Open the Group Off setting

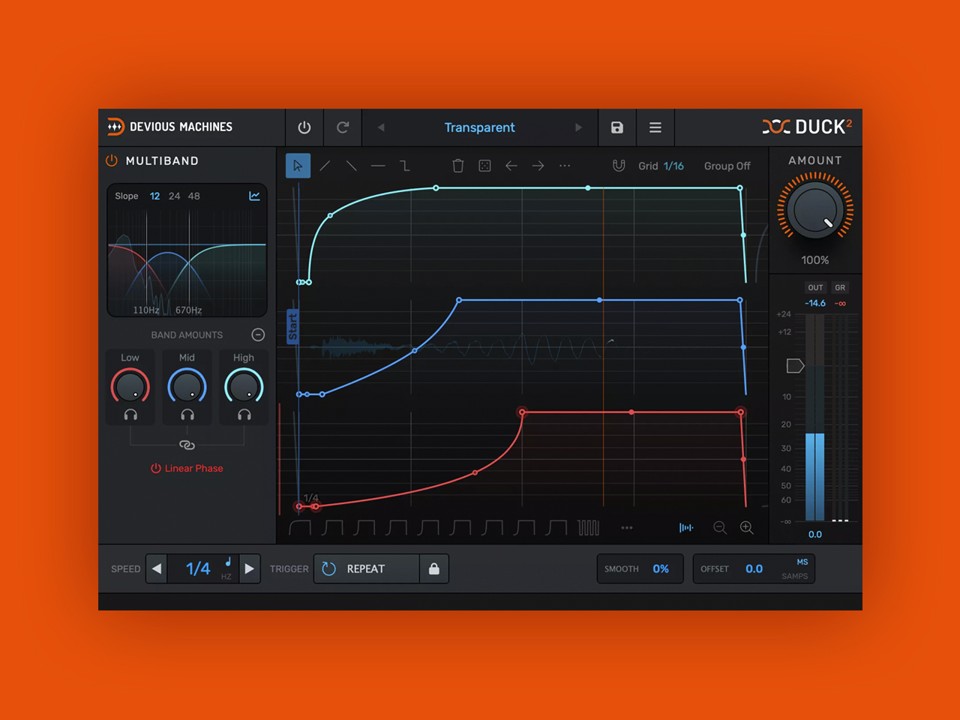click(x=727, y=166)
